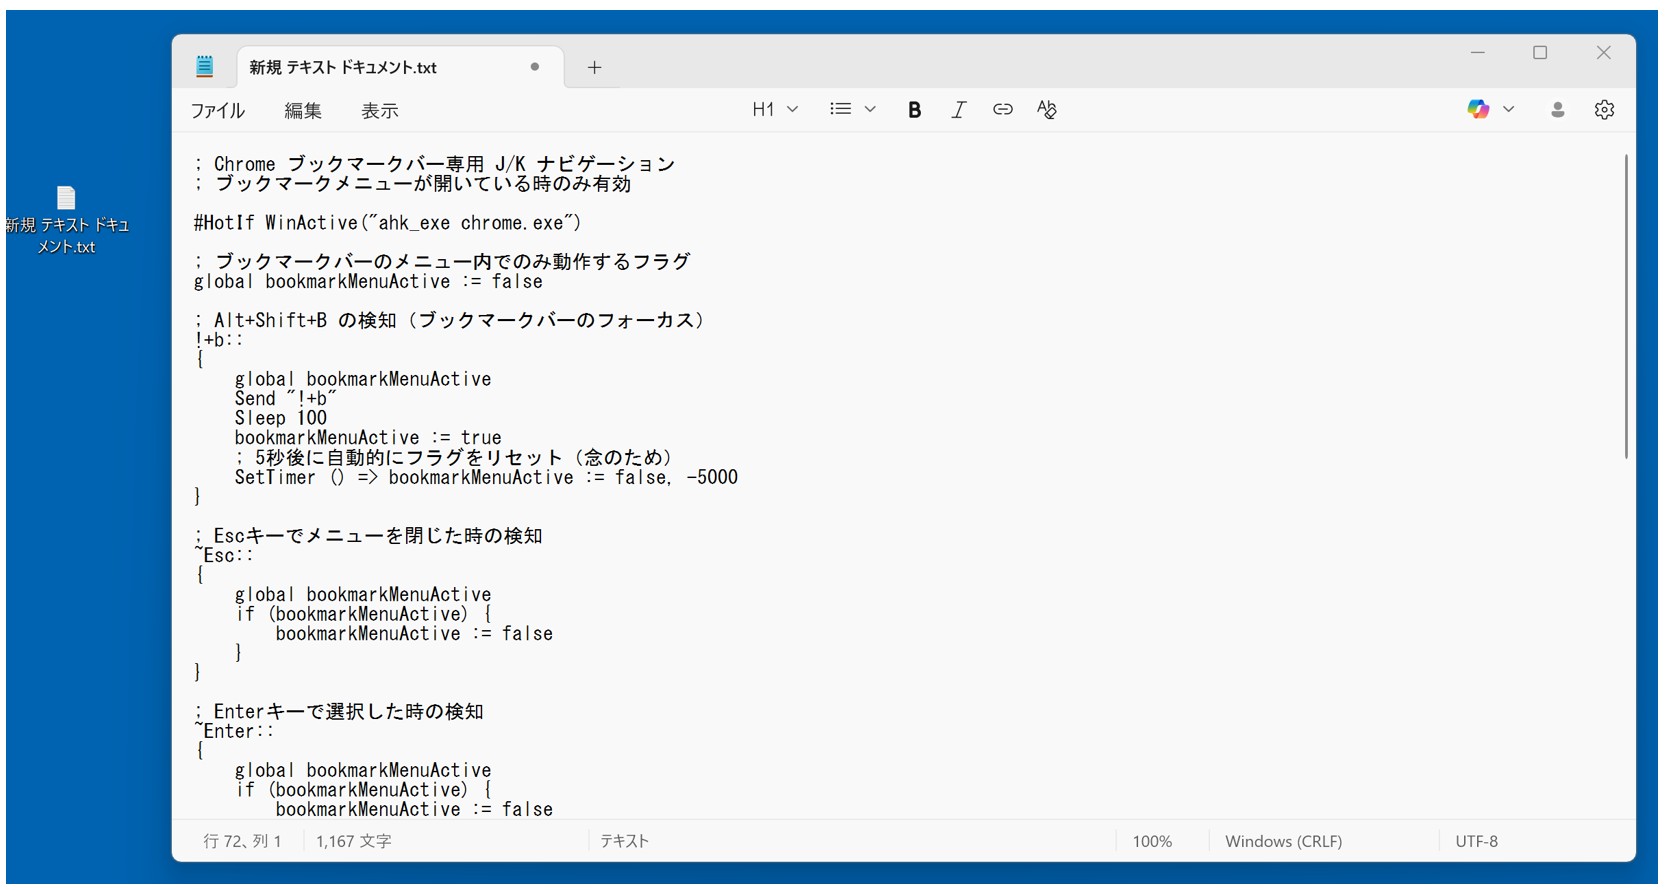Select the 新規 テキスト ドキュメント.txt tab
1674x890 pixels.
(x=380, y=67)
